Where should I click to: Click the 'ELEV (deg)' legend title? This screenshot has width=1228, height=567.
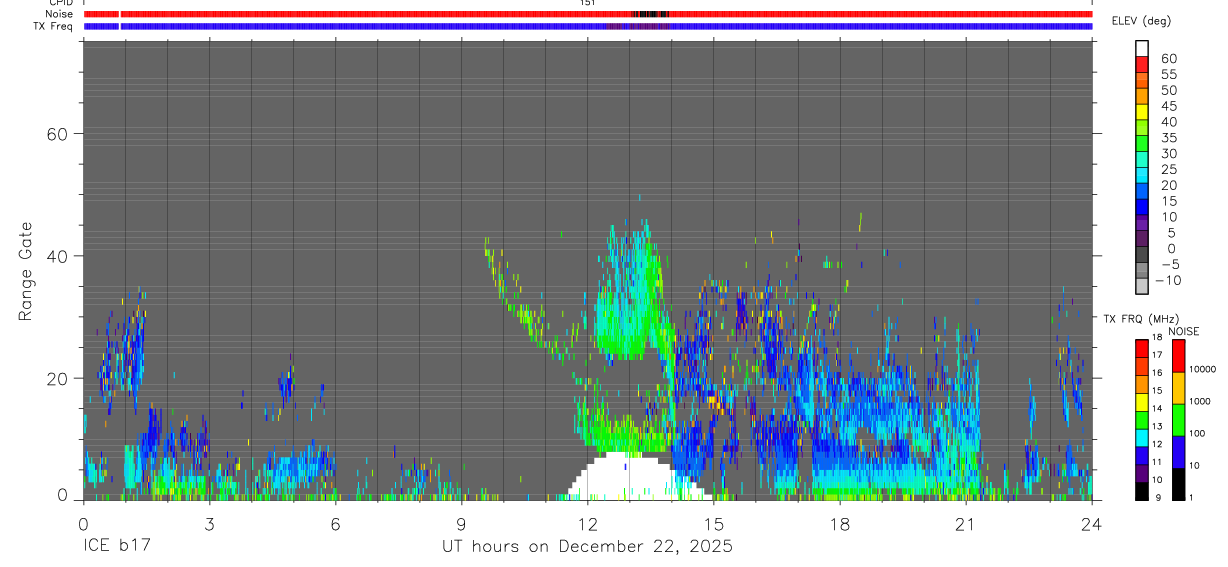[1141, 20]
